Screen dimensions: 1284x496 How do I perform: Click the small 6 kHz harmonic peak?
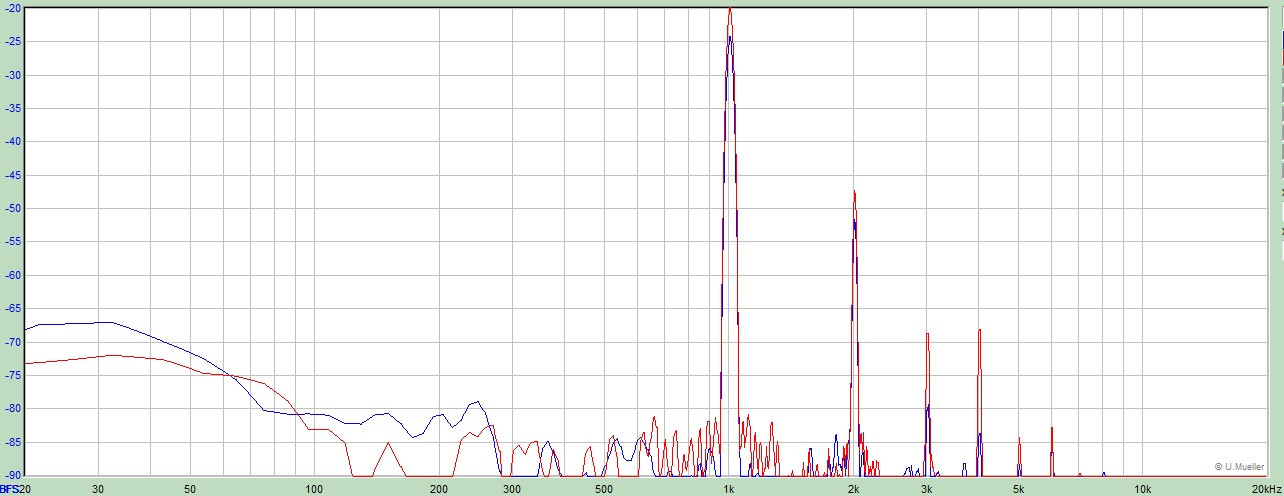(x=1052, y=429)
